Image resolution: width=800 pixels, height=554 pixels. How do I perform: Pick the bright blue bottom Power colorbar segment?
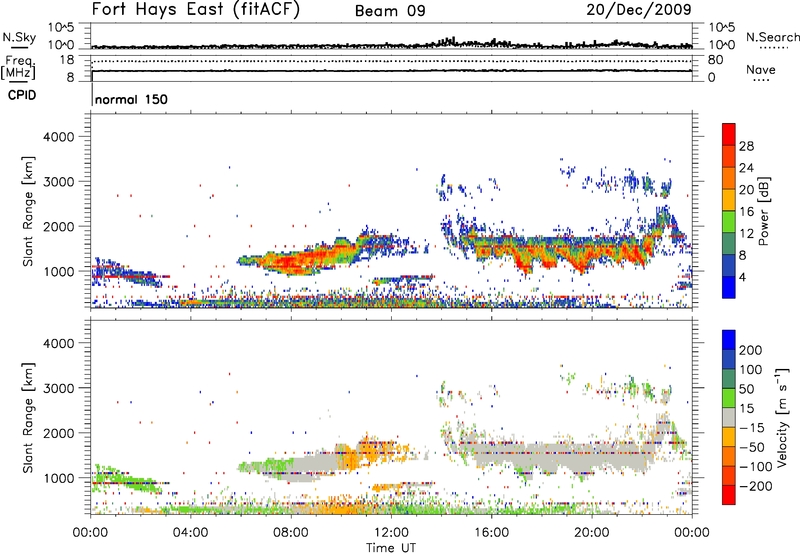click(729, 287)
